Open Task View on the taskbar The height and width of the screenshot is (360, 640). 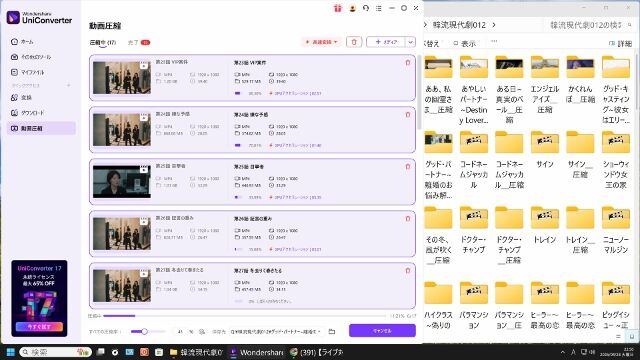(100, 352)
